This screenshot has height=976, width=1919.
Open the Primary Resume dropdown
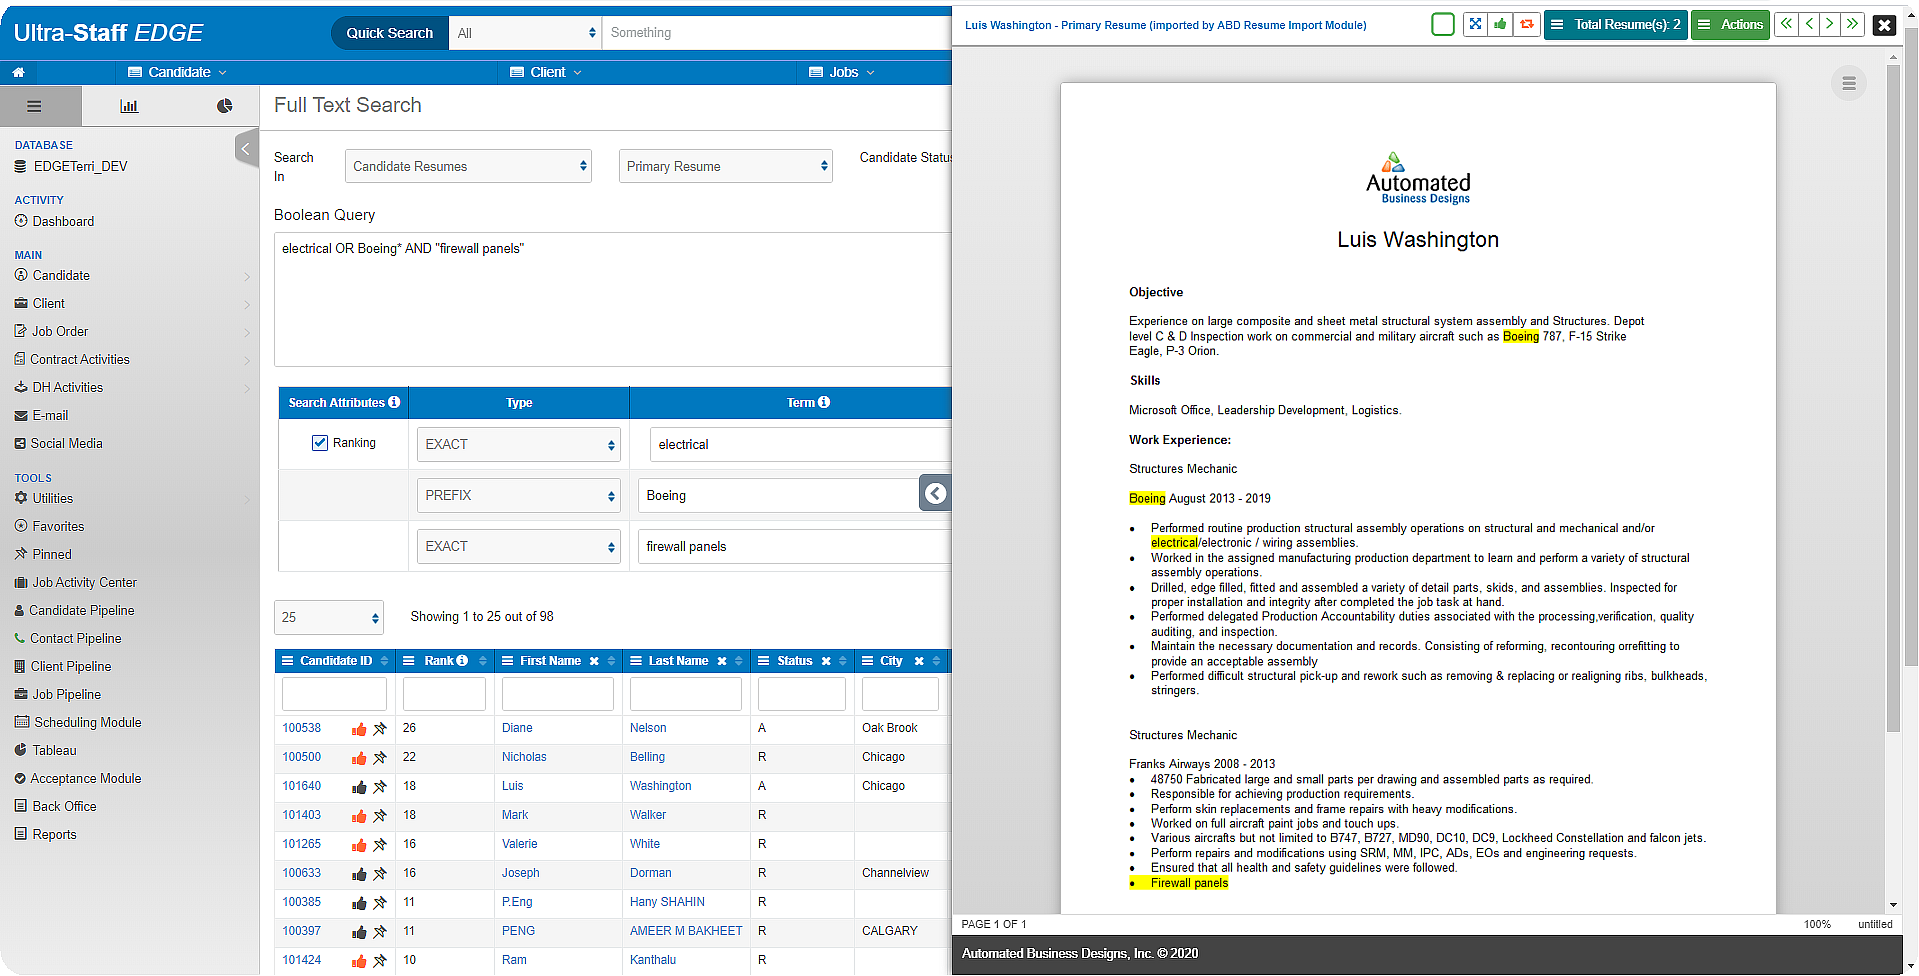coord(724,166)
